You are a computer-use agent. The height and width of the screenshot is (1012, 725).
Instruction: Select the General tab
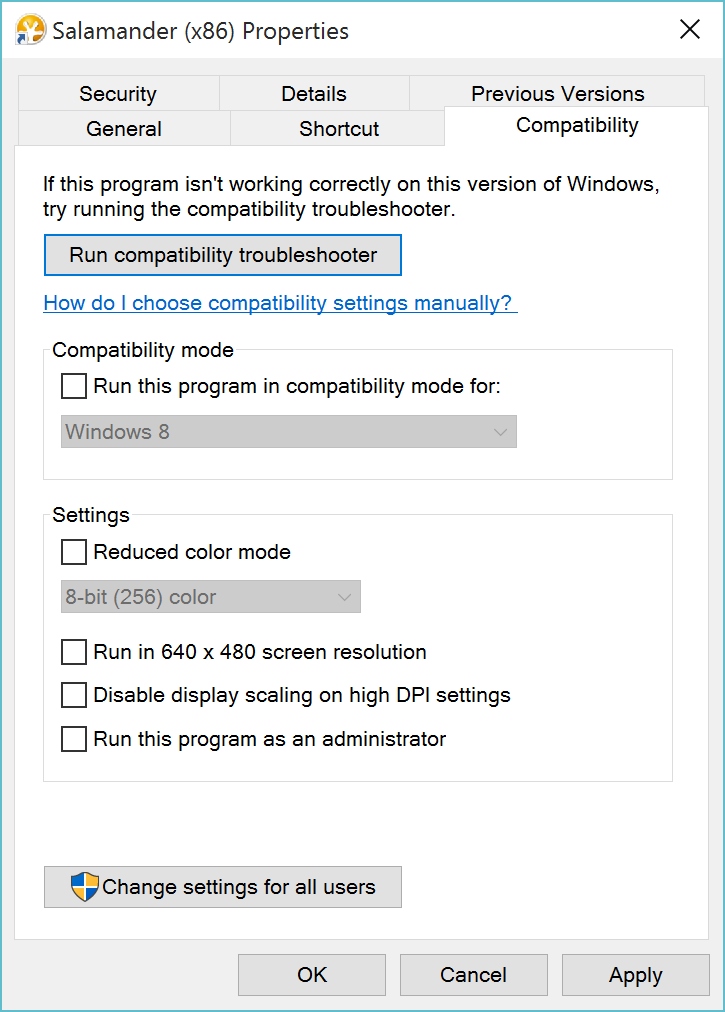point(124,128)
